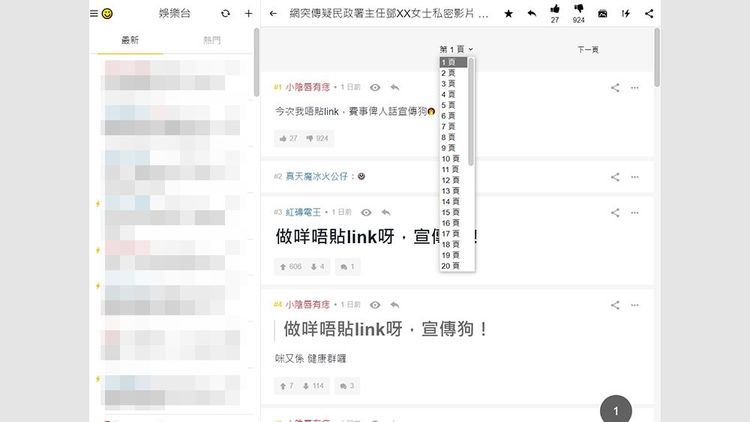750x422 pixels.
Task: Reply to post #3 by 紅褲電王
Action: pos(386,212)
